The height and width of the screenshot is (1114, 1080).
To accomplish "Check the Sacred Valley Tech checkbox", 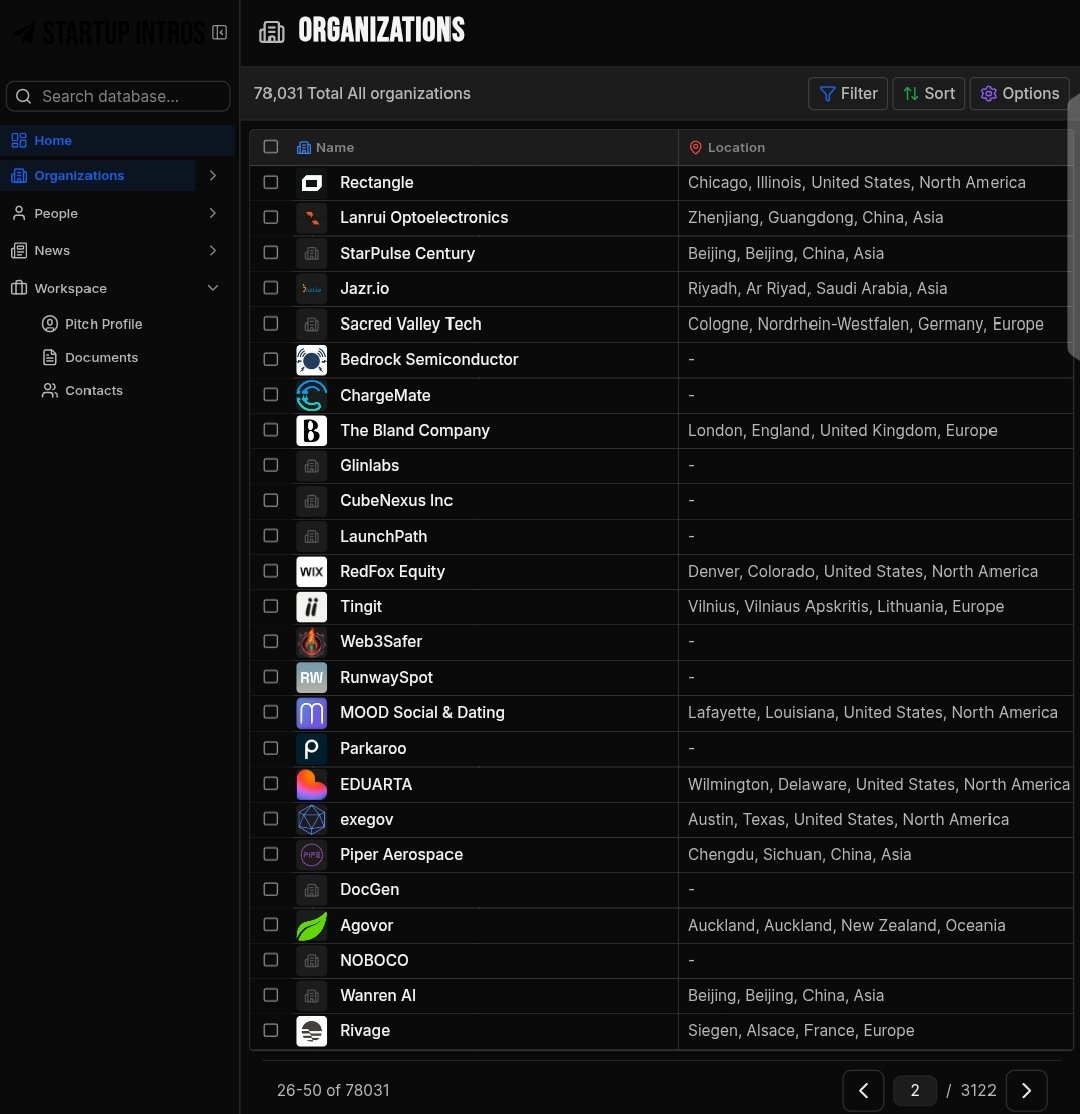I will 271,323.
